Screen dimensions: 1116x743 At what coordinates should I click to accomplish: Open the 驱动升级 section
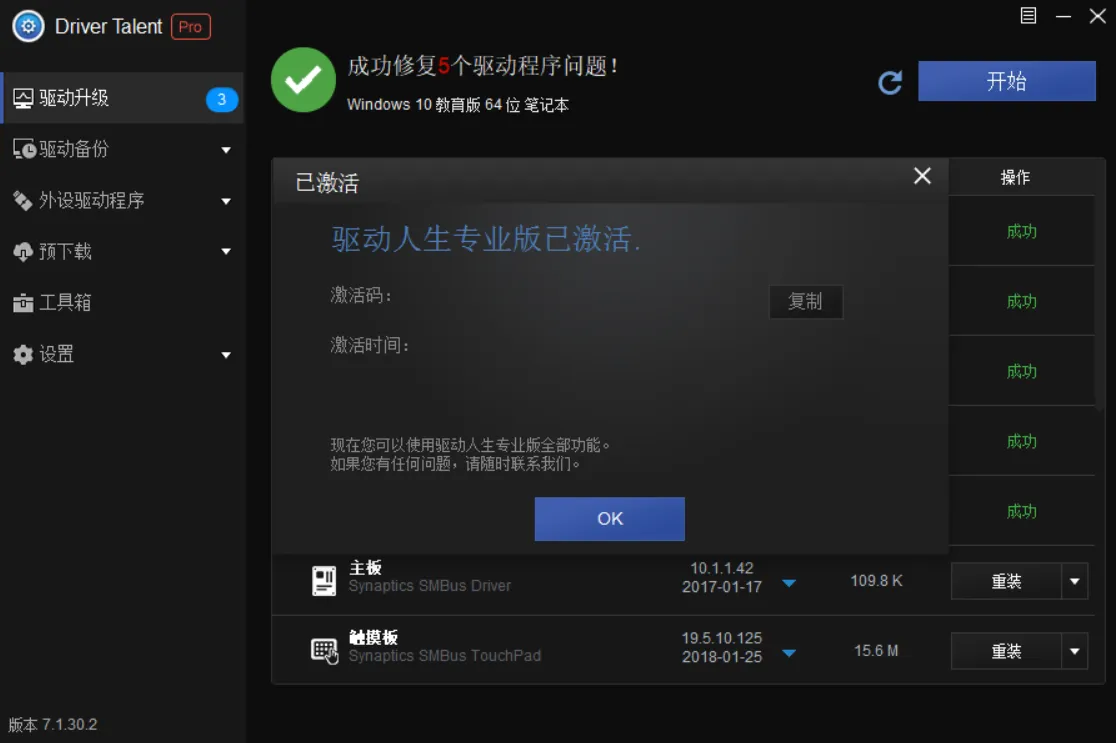click(122, 98)
